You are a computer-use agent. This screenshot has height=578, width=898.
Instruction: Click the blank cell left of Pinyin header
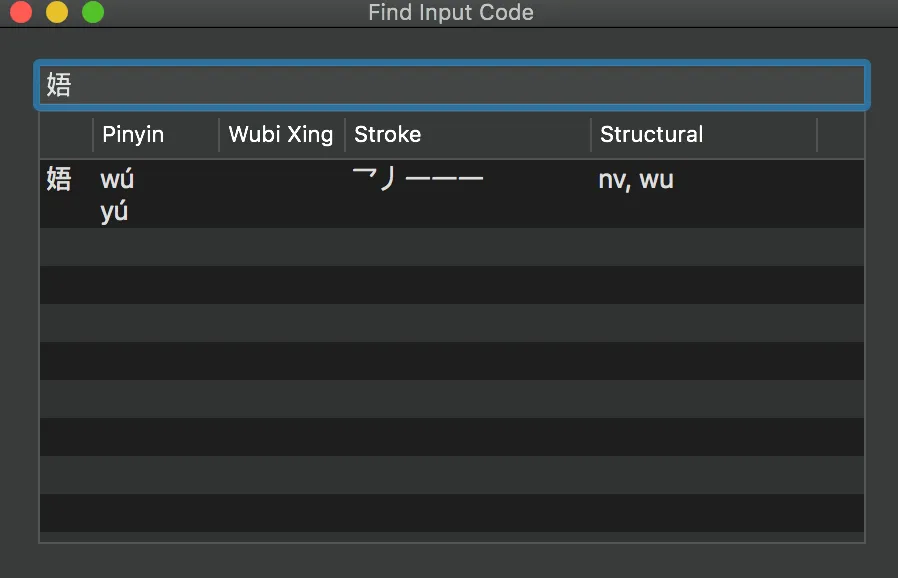pos(65,134)
